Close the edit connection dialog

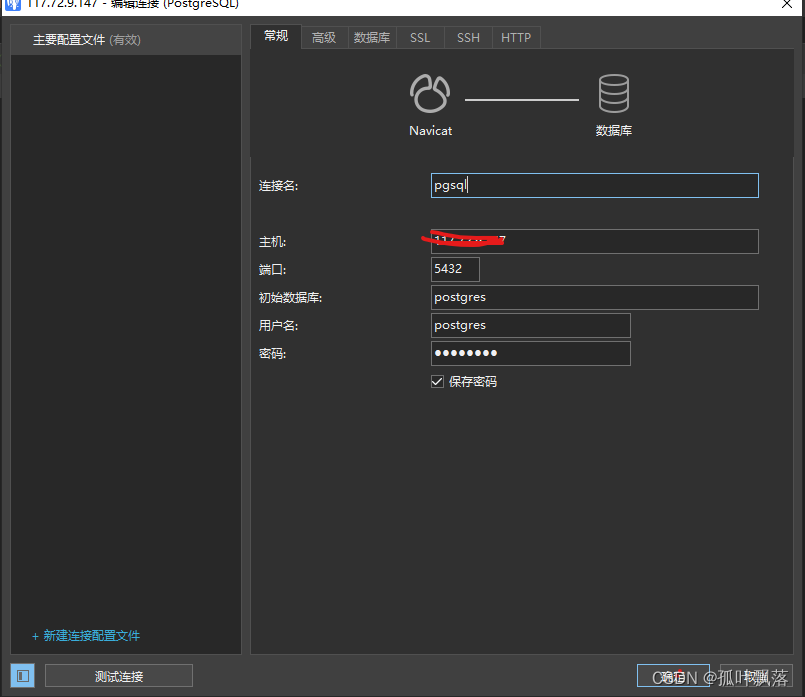(787, 4)
